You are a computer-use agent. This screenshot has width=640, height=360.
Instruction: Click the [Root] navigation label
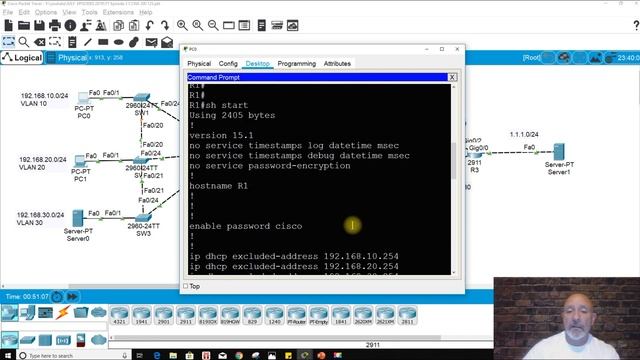point(531,58)
